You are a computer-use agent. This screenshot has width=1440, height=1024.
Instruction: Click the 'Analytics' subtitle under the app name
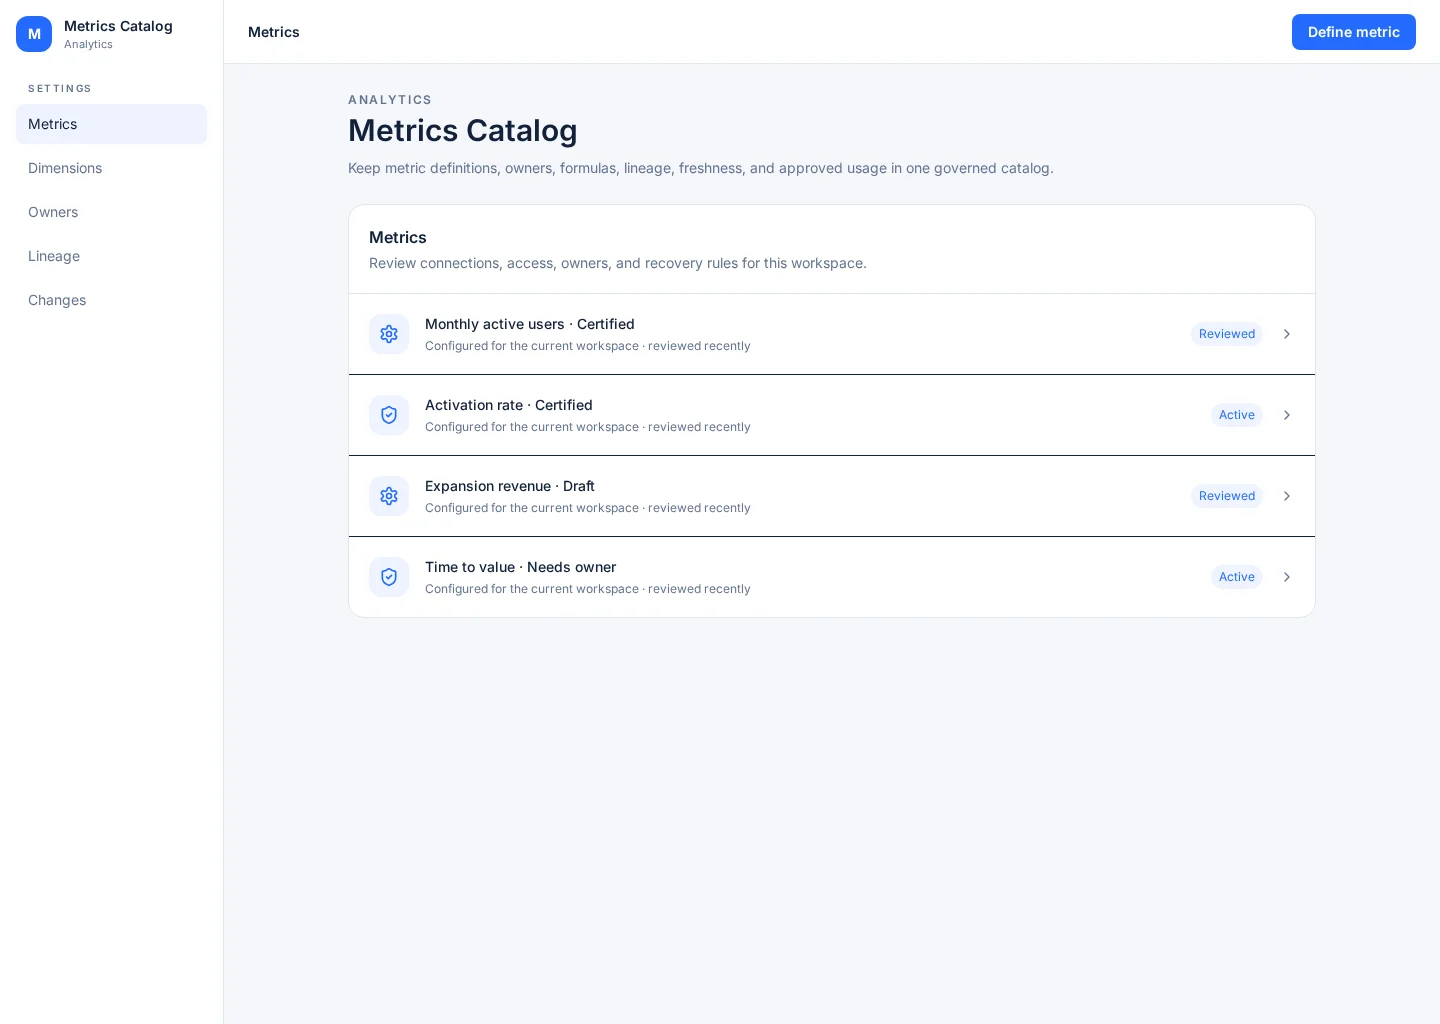[88, 44]
